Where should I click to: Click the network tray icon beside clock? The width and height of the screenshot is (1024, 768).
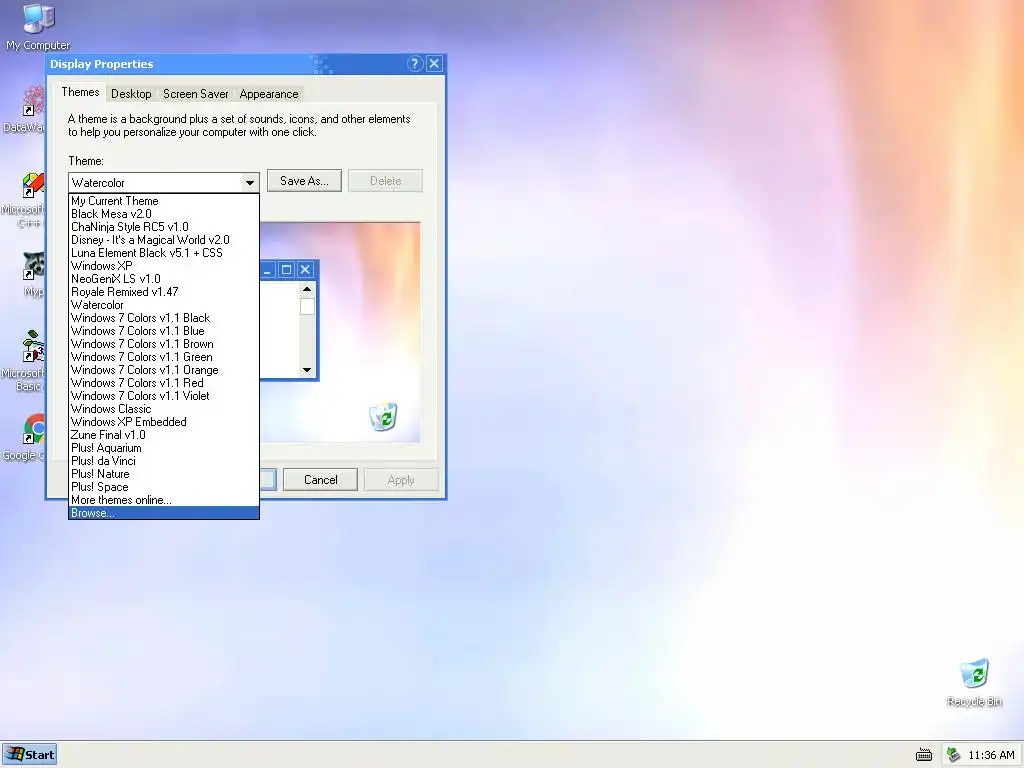pos(953,755)
